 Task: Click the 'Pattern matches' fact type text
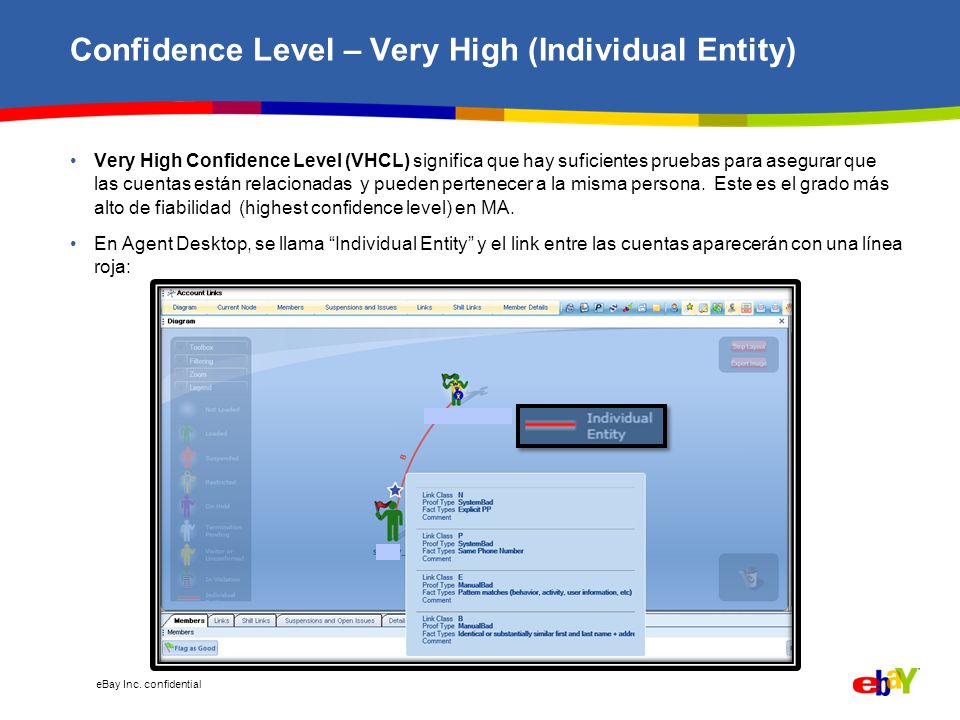click(544, 592)
